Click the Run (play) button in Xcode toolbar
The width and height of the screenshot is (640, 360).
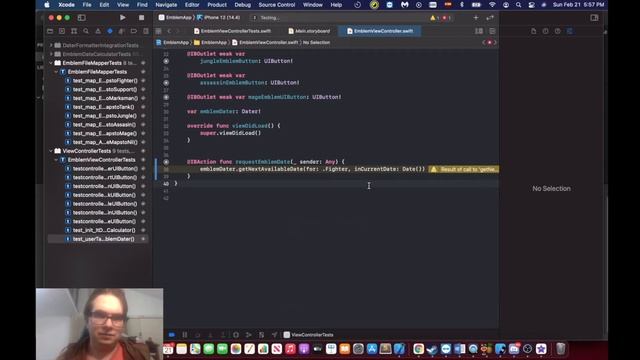[x=122, y=18]
